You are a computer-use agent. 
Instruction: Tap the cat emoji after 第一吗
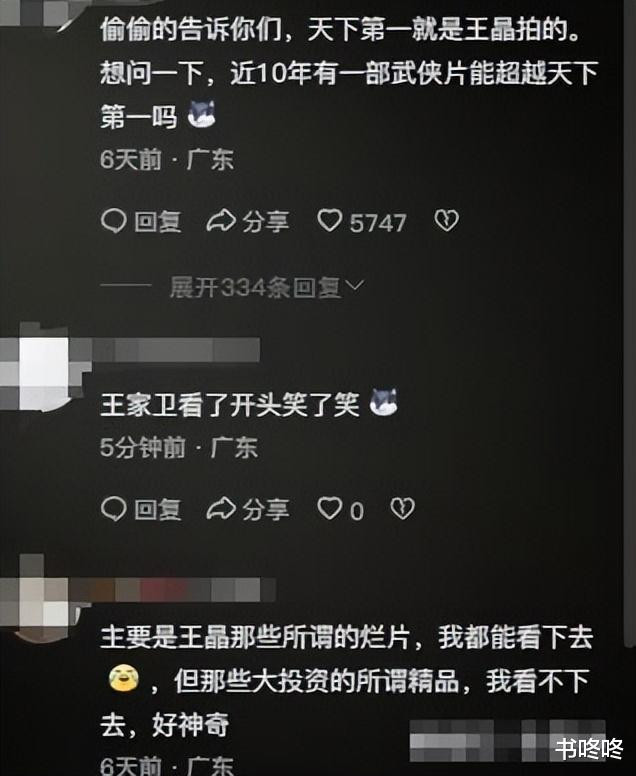tap(201, 114)
